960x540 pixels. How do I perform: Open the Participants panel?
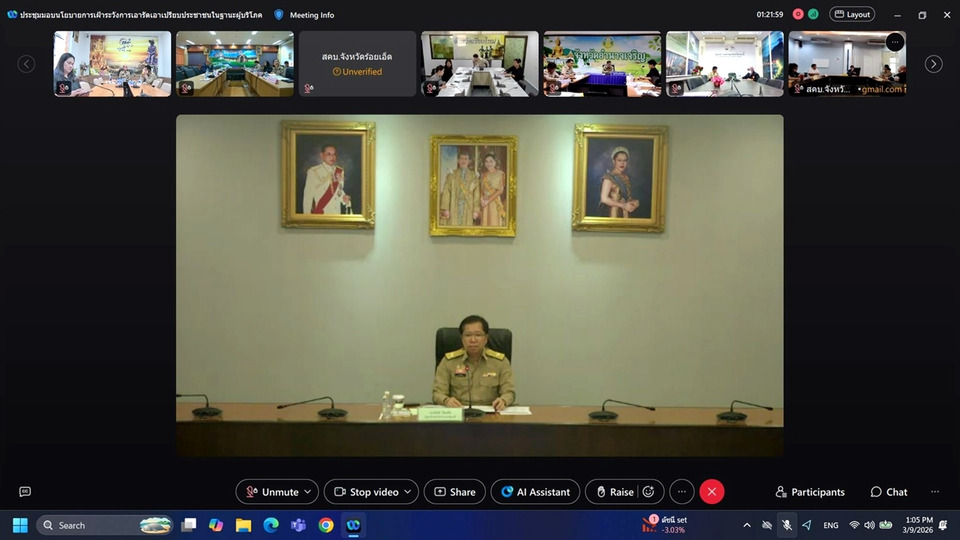(x=810, y=492)
